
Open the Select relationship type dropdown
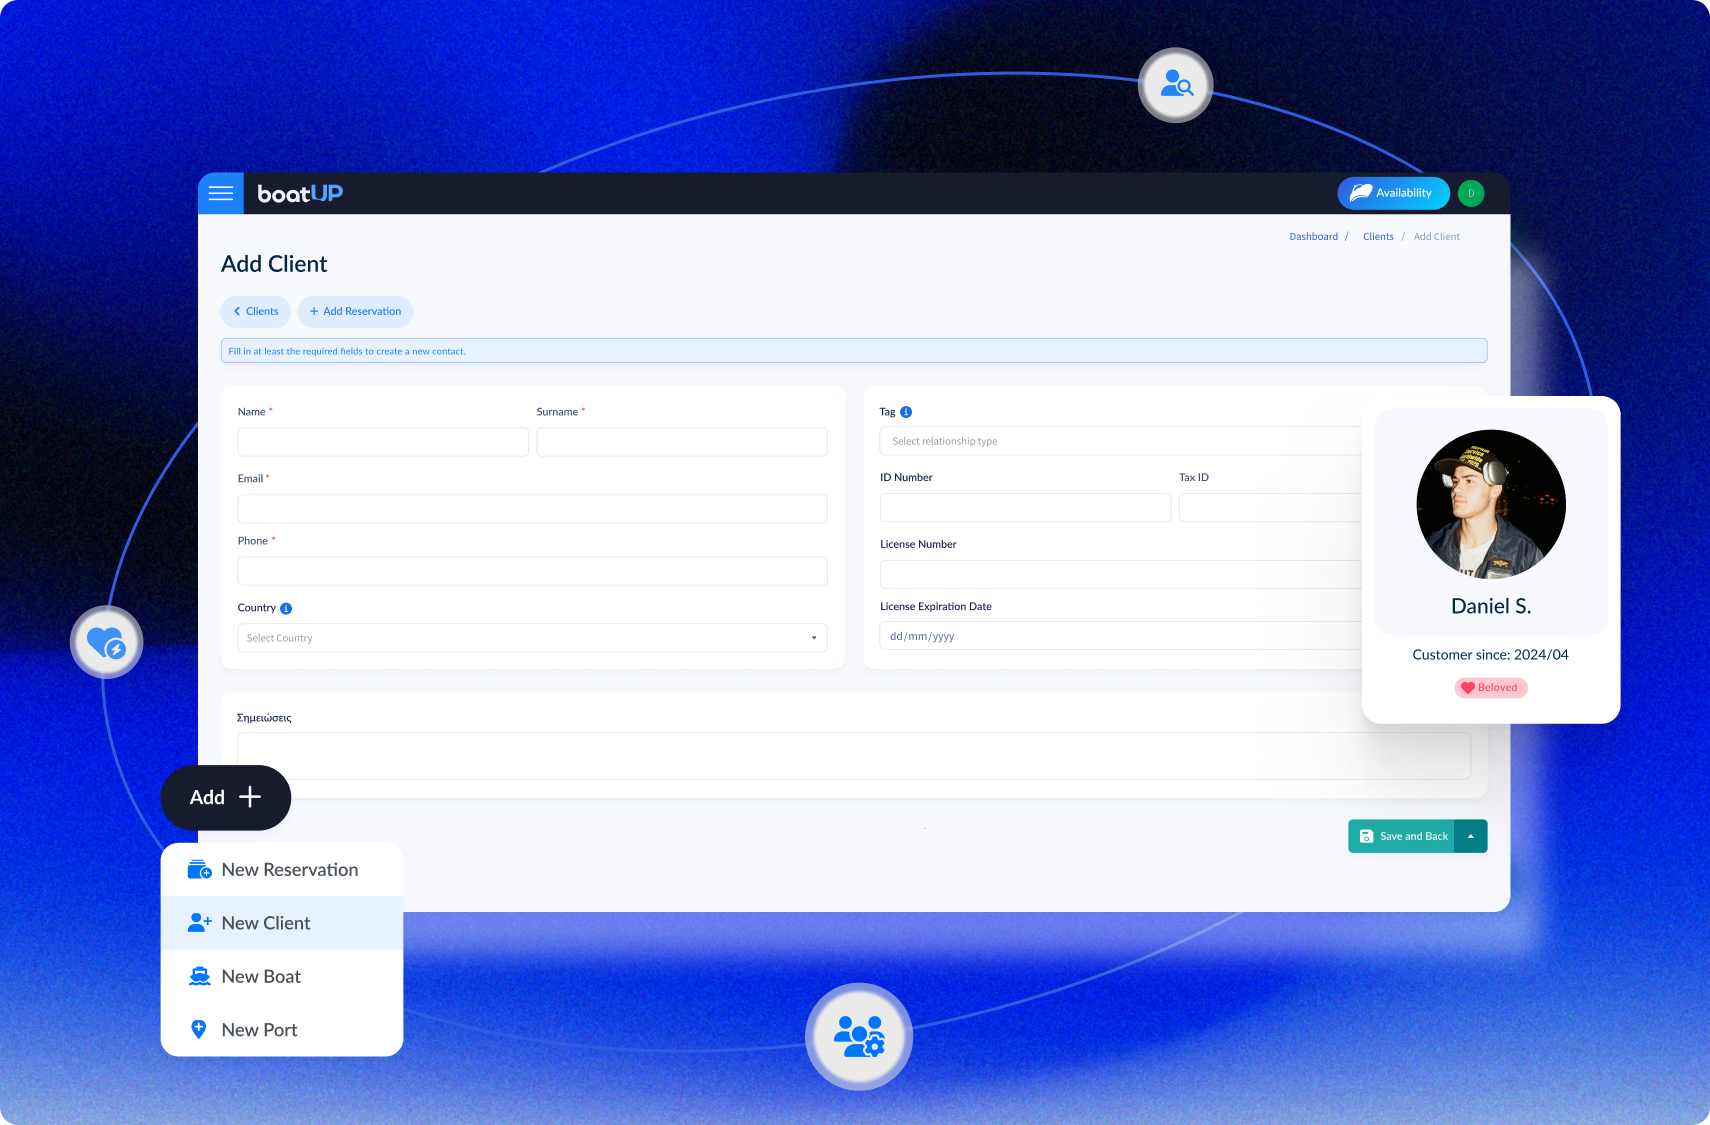click(1120, 441)
